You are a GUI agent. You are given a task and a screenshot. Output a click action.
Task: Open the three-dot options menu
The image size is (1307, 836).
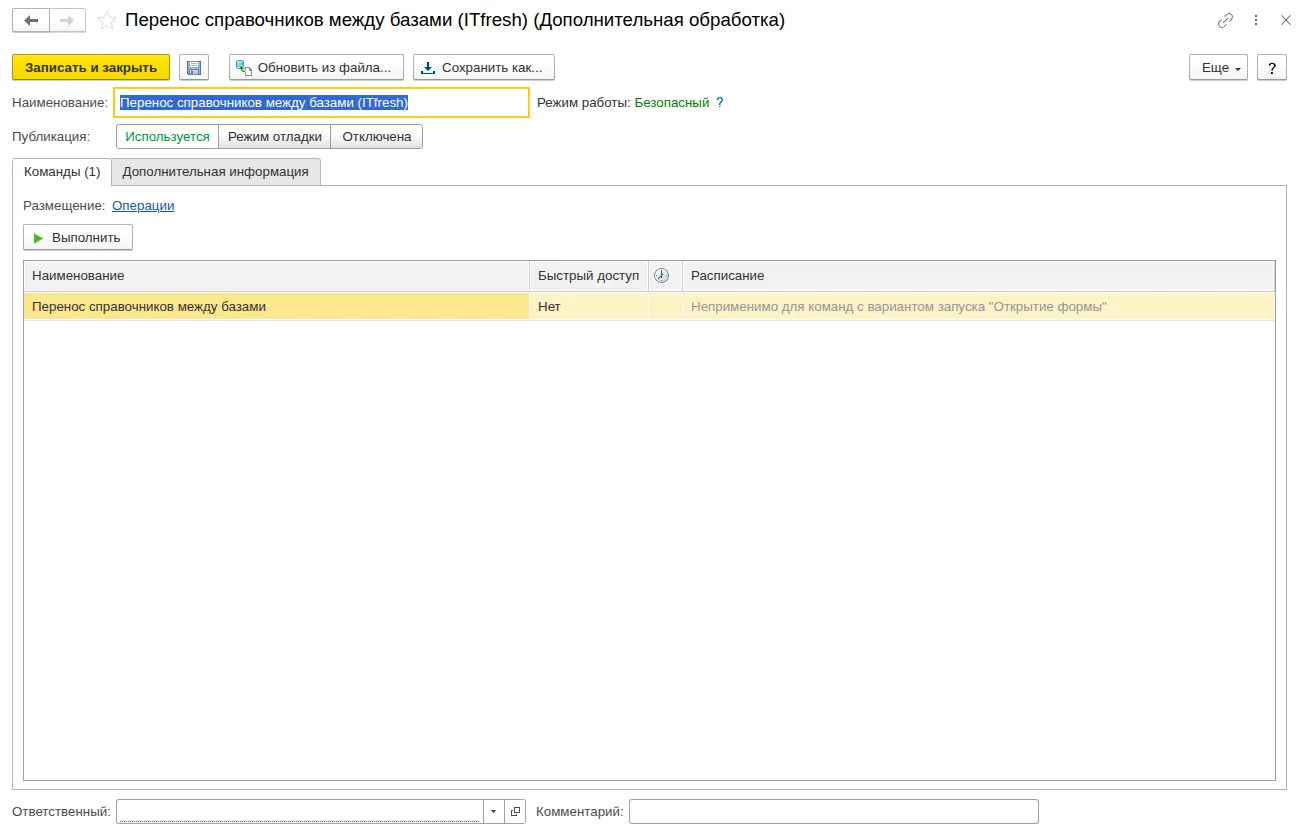pos(1256,20)
